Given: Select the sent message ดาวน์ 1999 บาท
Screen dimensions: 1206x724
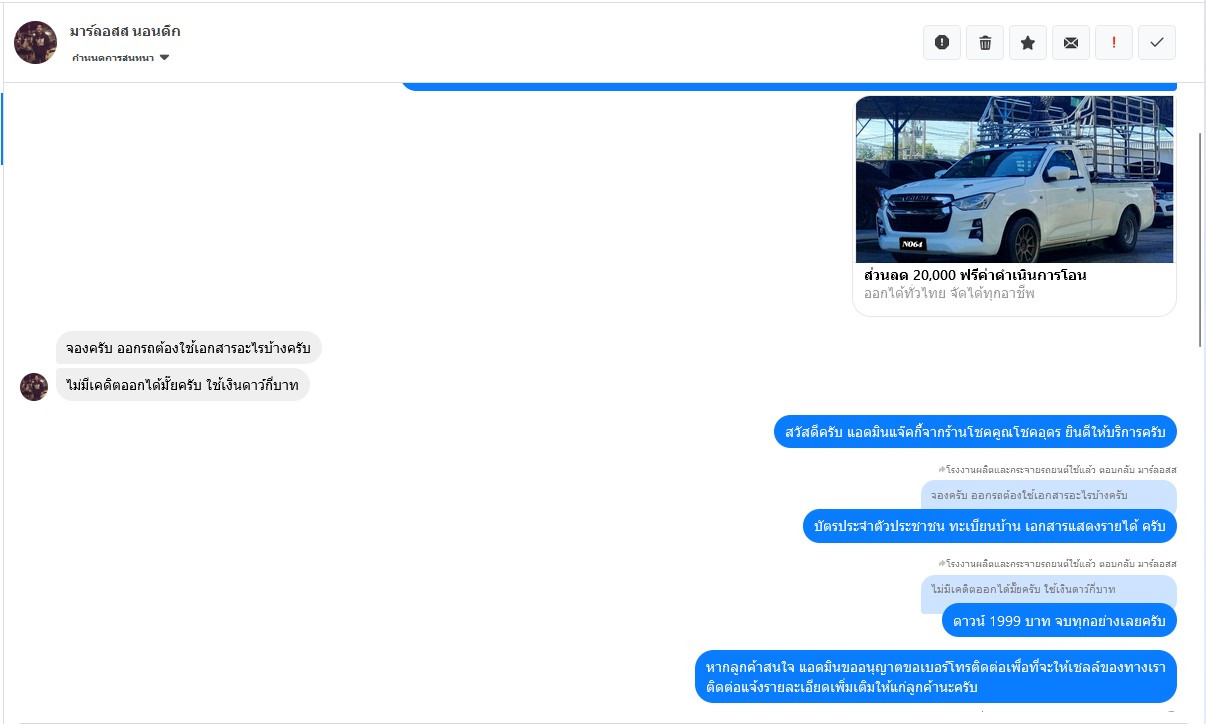Looking at the screenshot, I should pyautogui.click(x=1059, y=621).
